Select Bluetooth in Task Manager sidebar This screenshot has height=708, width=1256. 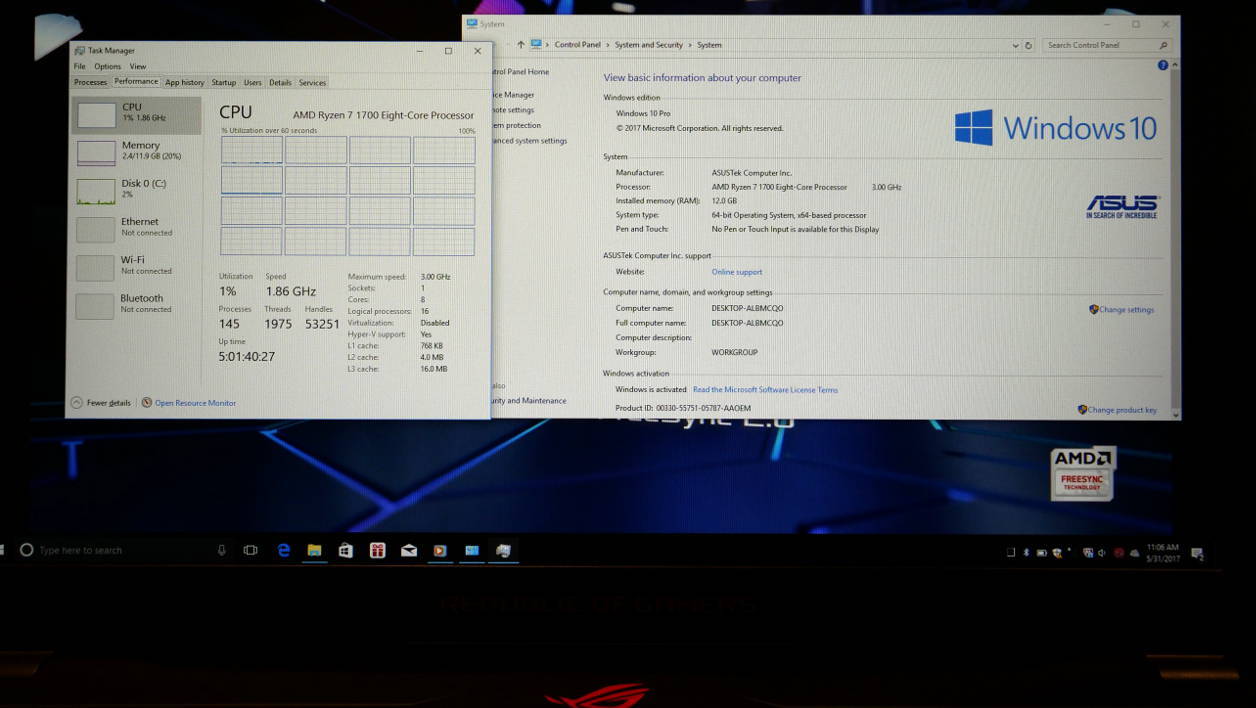pyautogui.click(x=136, y=304)
